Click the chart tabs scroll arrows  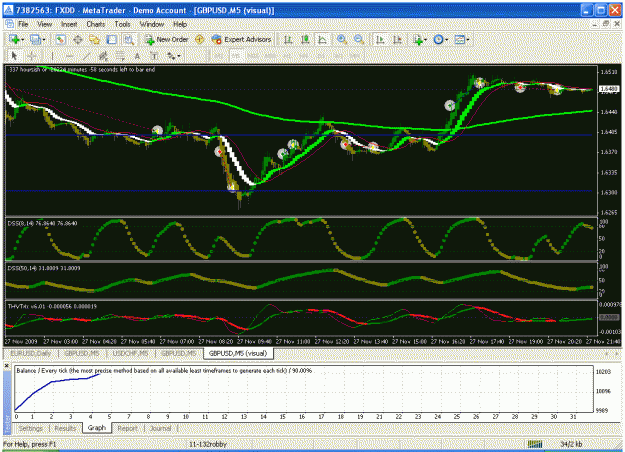point(611,353)
